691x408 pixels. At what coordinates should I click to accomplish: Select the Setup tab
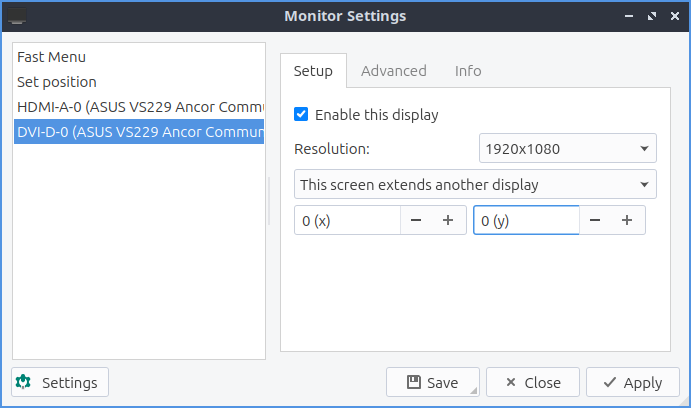(x=313, y=71)
